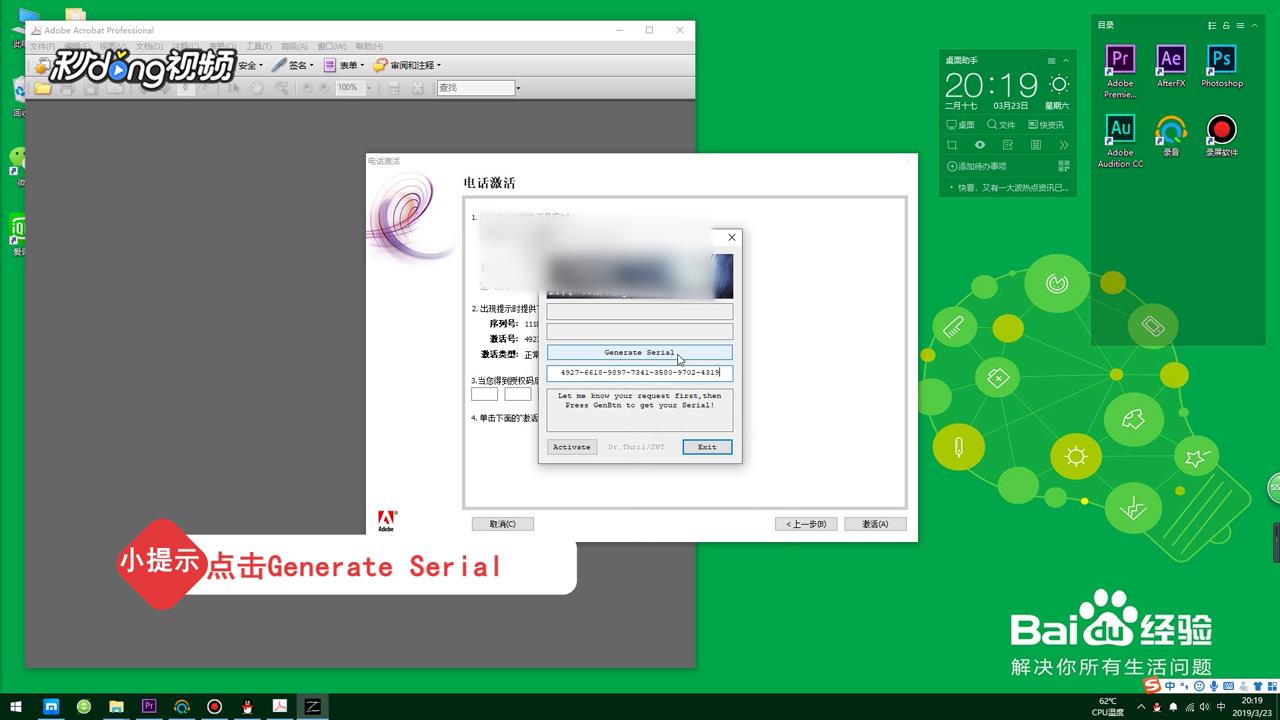Toggle the lock icon in 目录 panel
1280x720 pixels.
1226,26
